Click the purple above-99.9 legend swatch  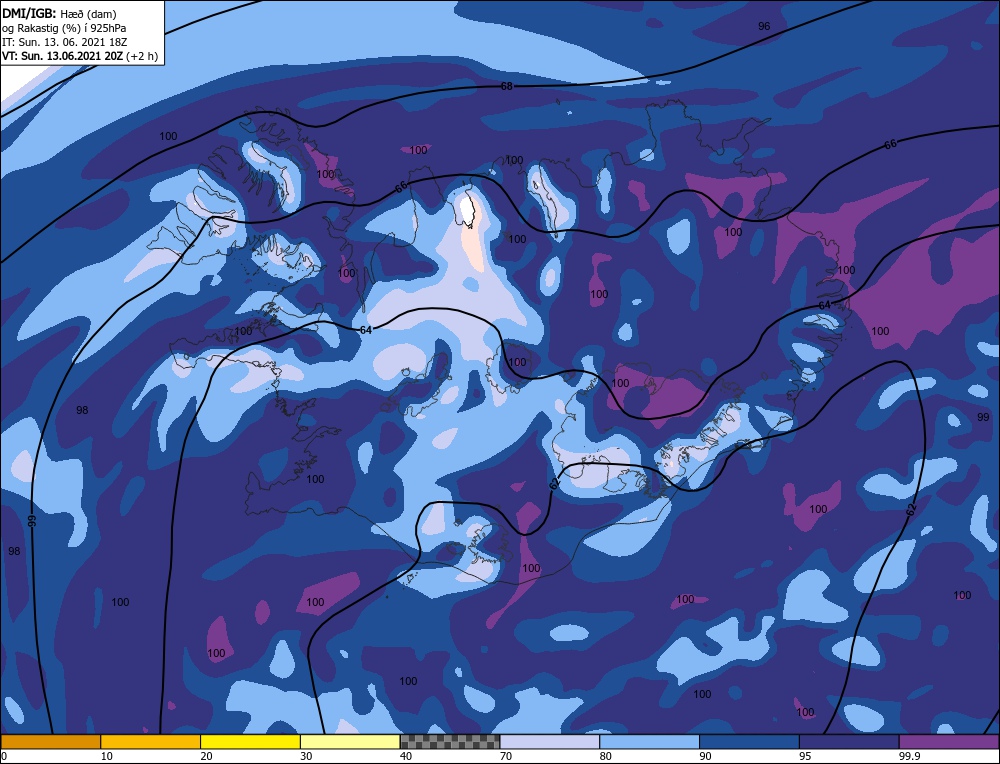(x=949, y=742)
